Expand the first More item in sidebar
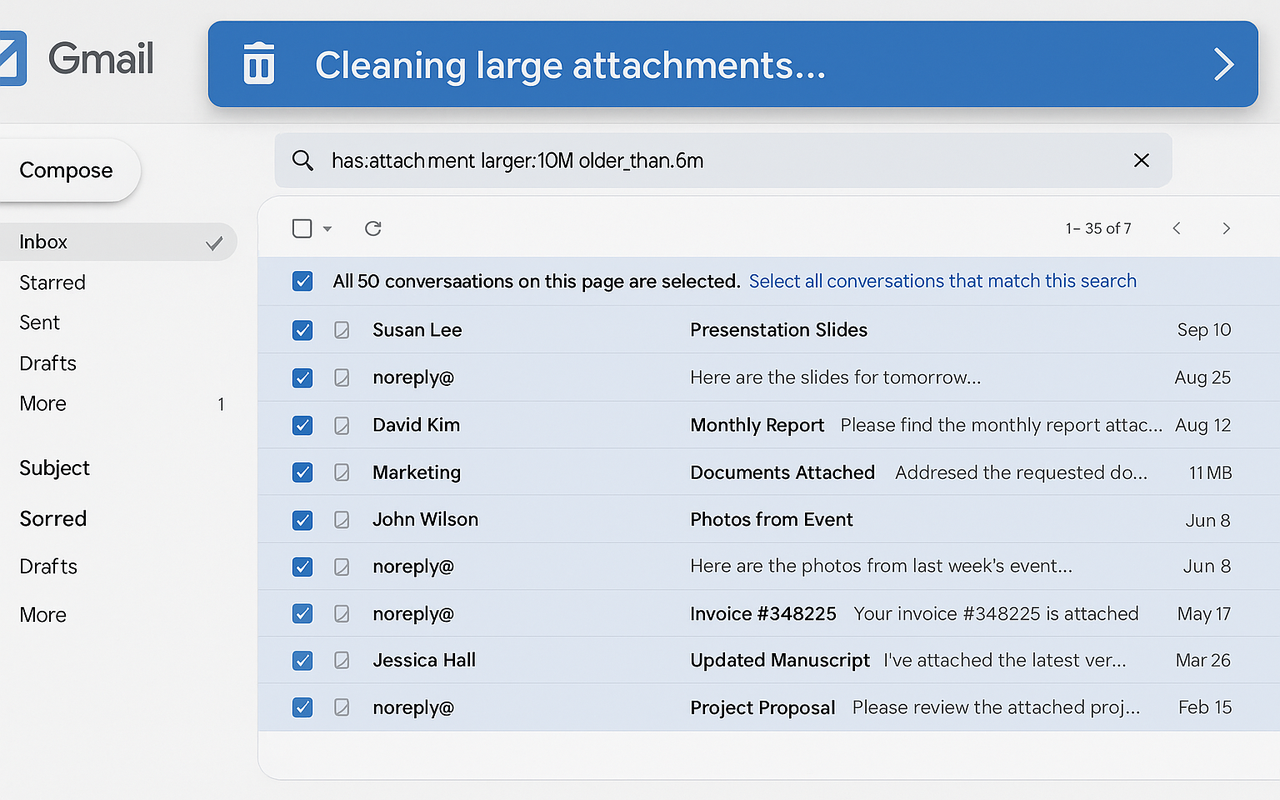1280x800 pixels. 42,403
